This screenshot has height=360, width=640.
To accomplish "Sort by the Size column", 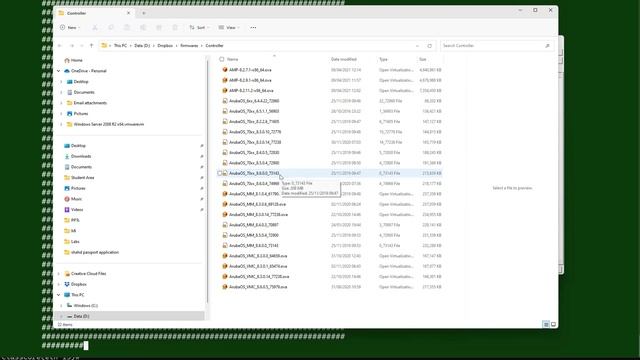I will click(422, 59).
